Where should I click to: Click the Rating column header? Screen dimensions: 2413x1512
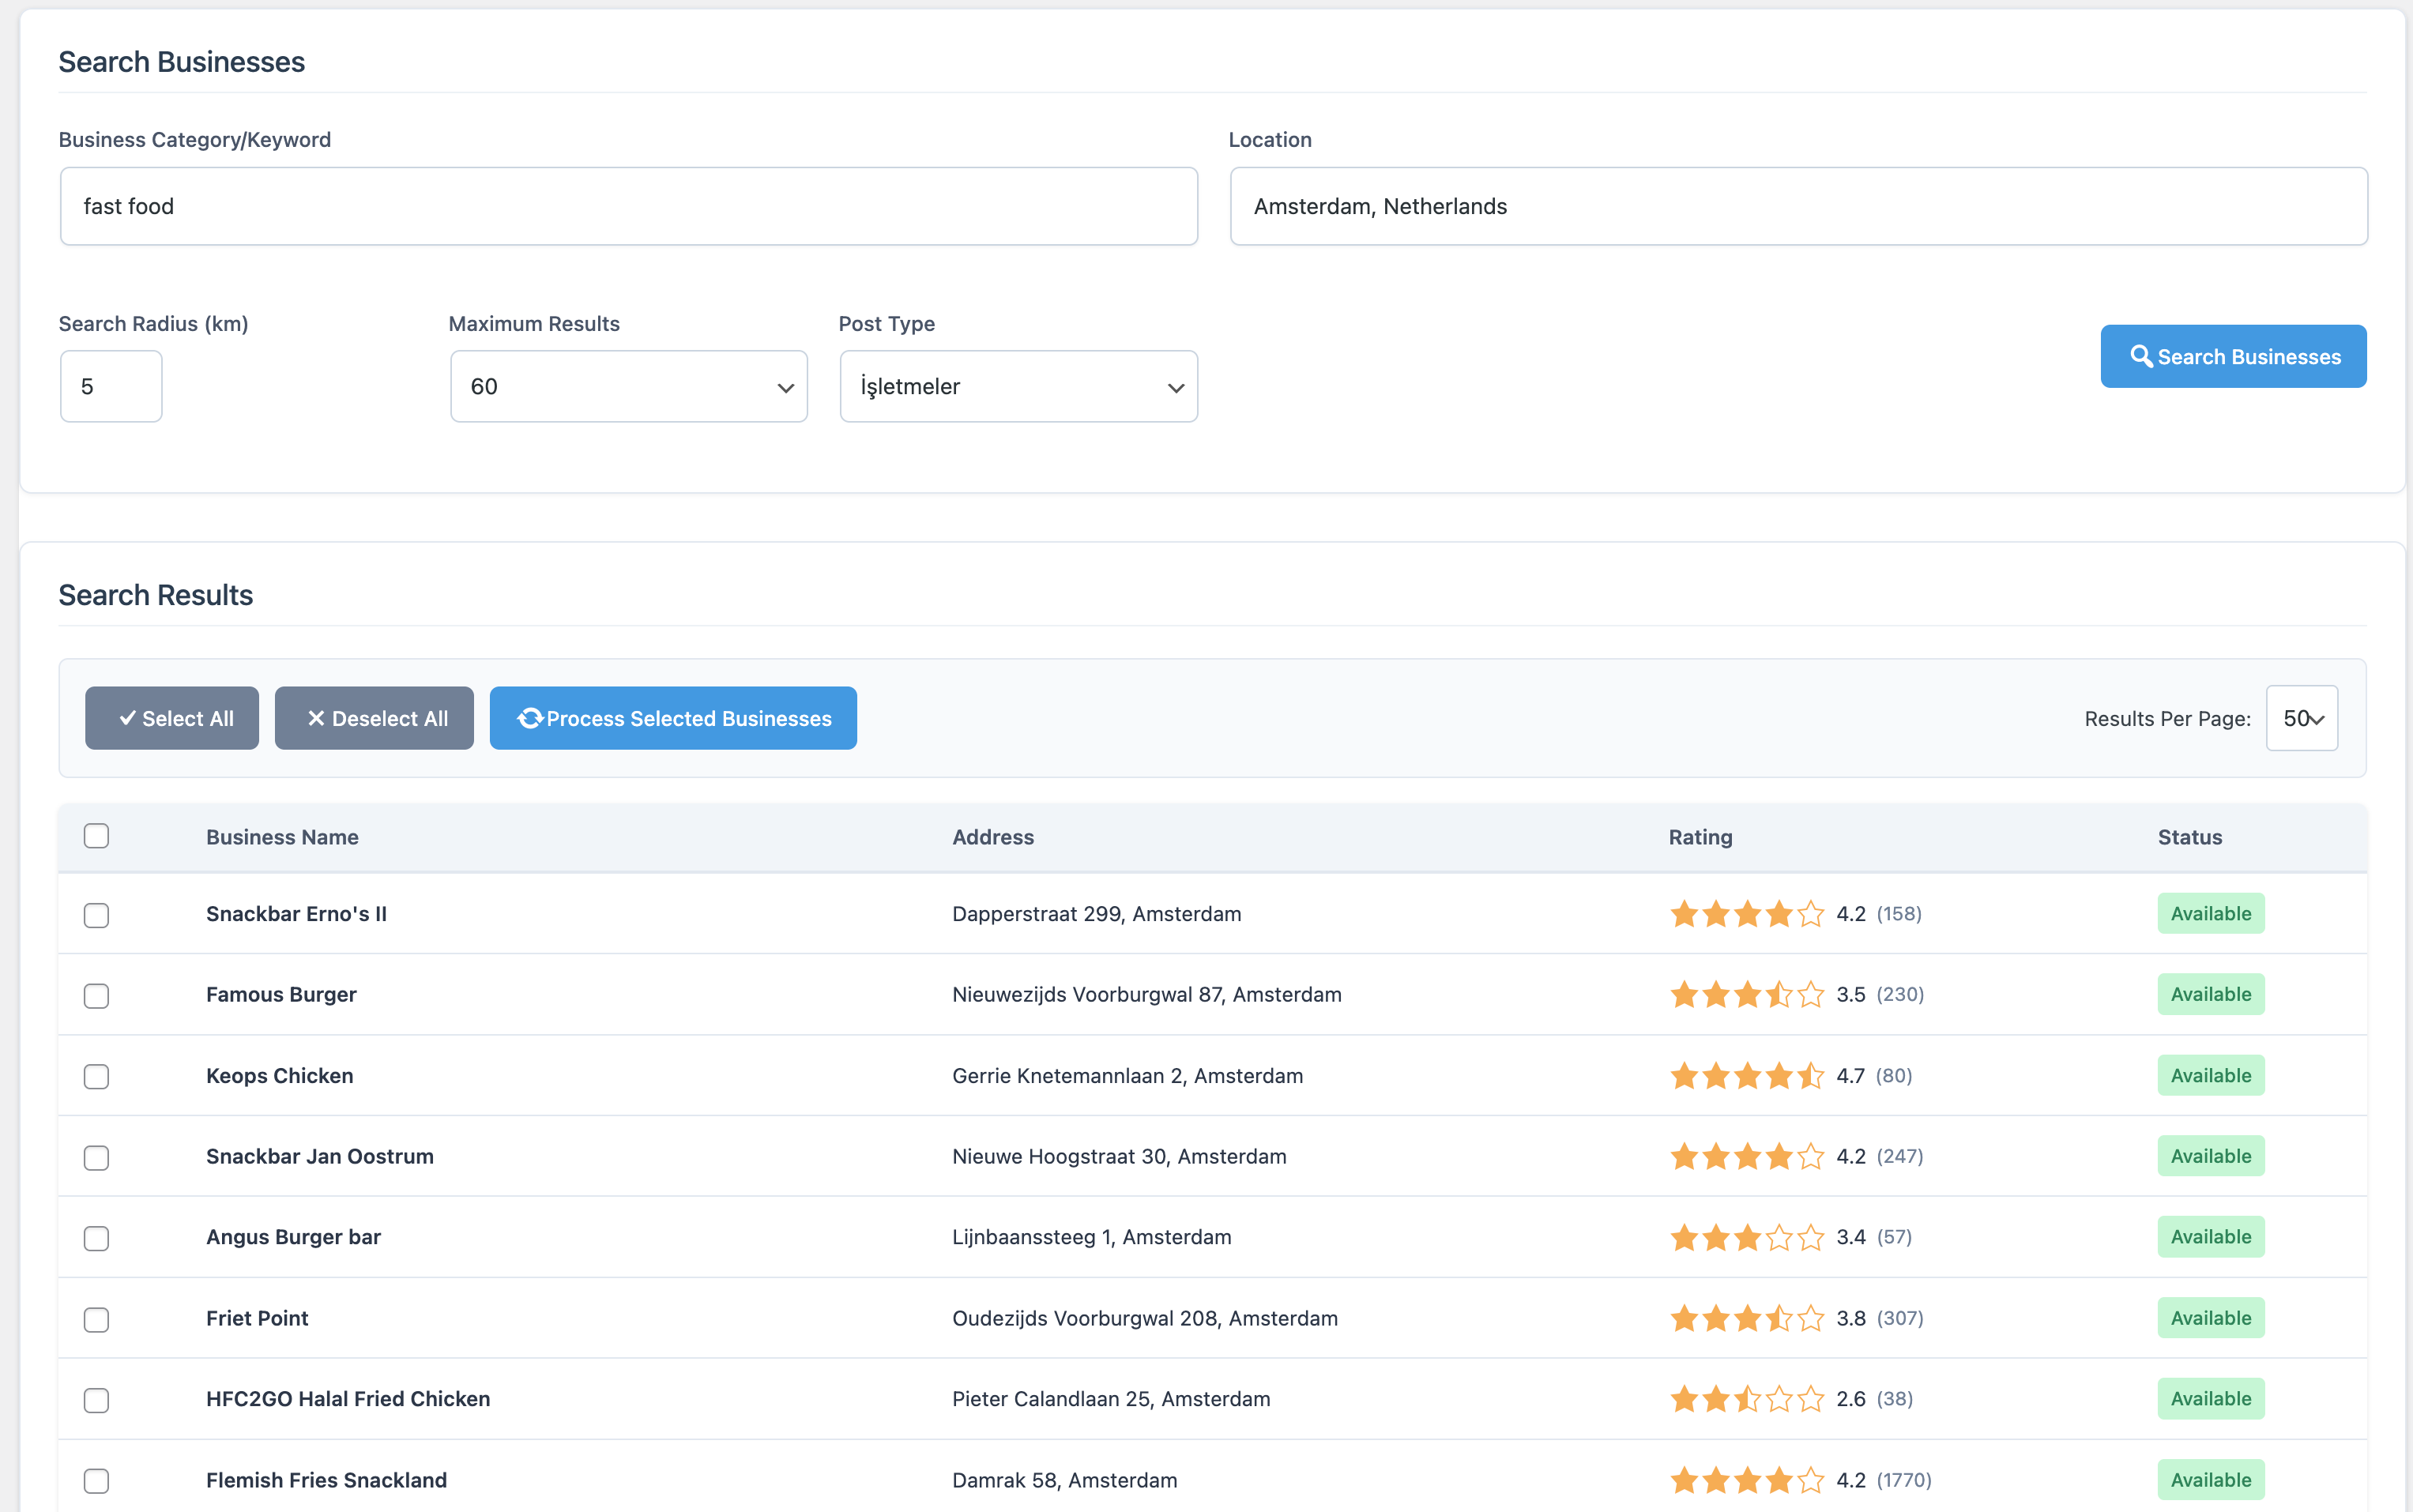(x=1700, y=837)
